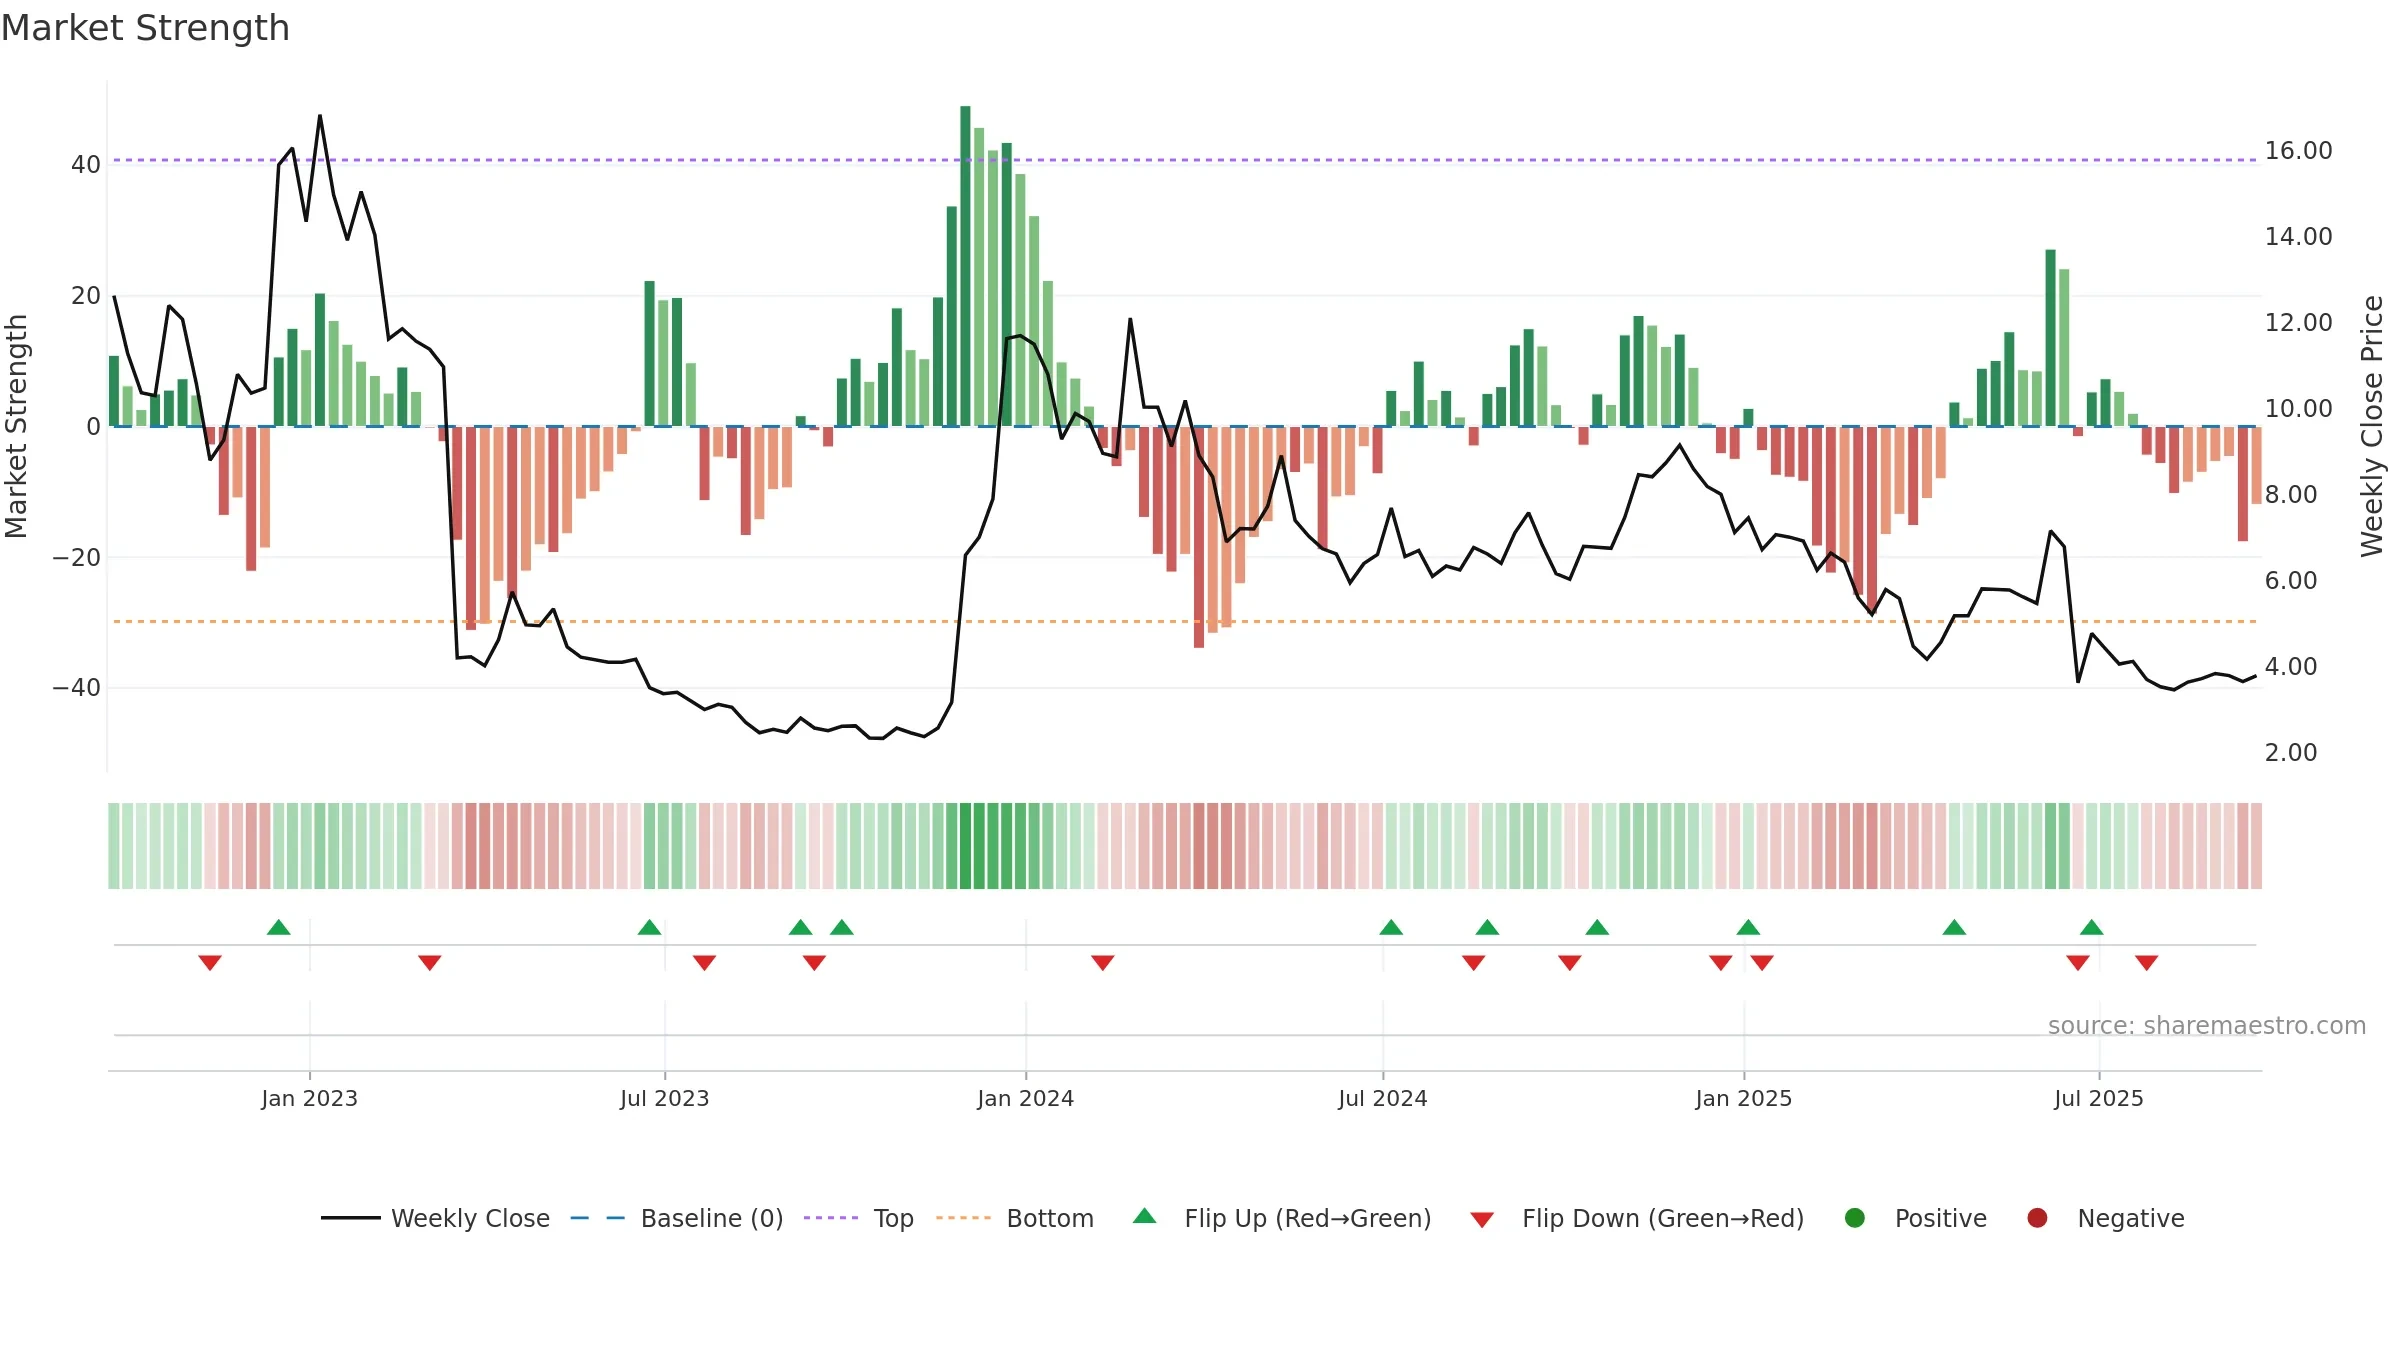2400x1350 pixels.
Task: Click the Jul 2023 x-axis label
Action: click(665, 1098)
